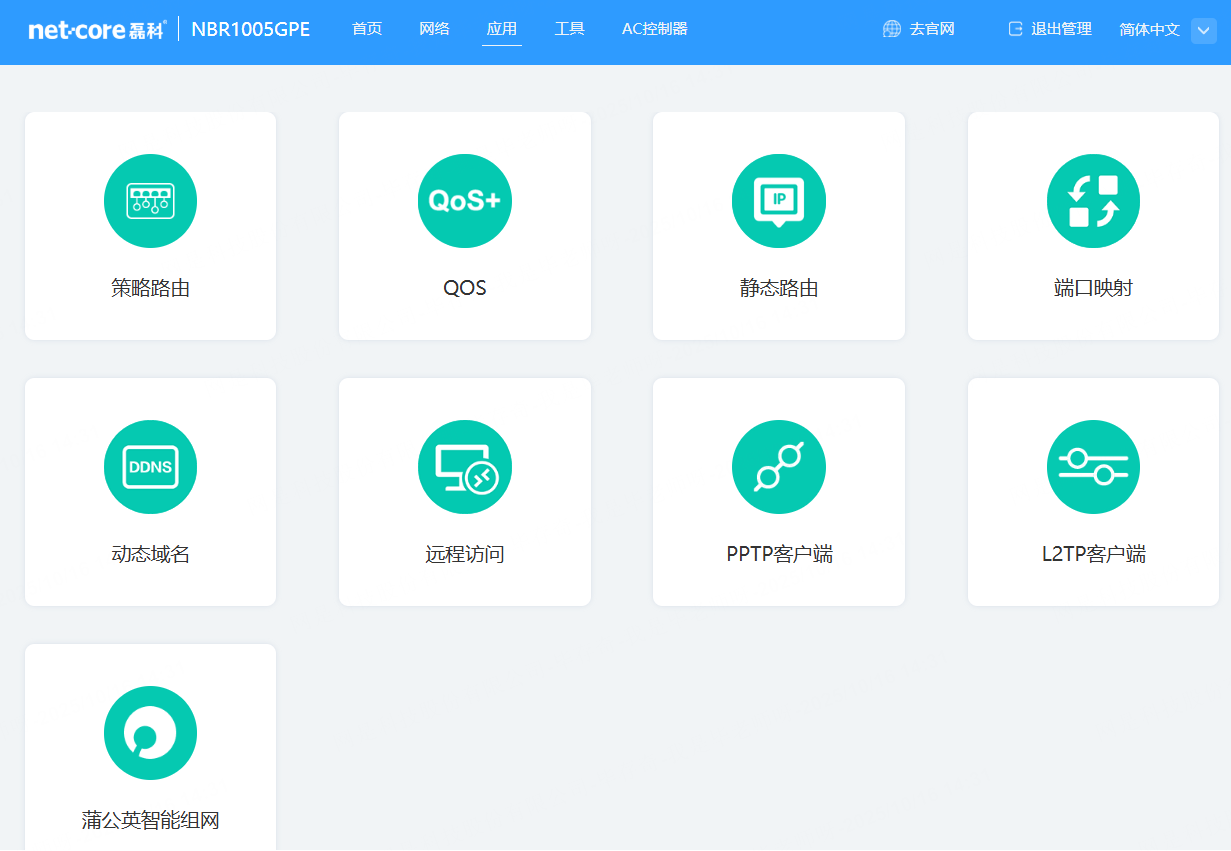
Task: Click the 简体中文 language label
Action: pos(1150,30)
